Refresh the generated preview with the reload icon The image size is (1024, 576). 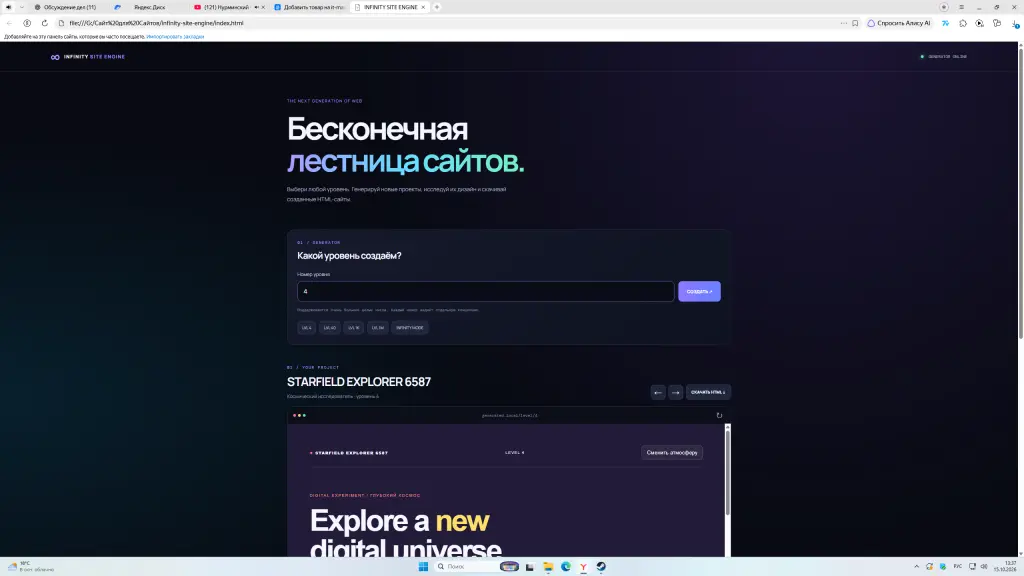(719, 415)
